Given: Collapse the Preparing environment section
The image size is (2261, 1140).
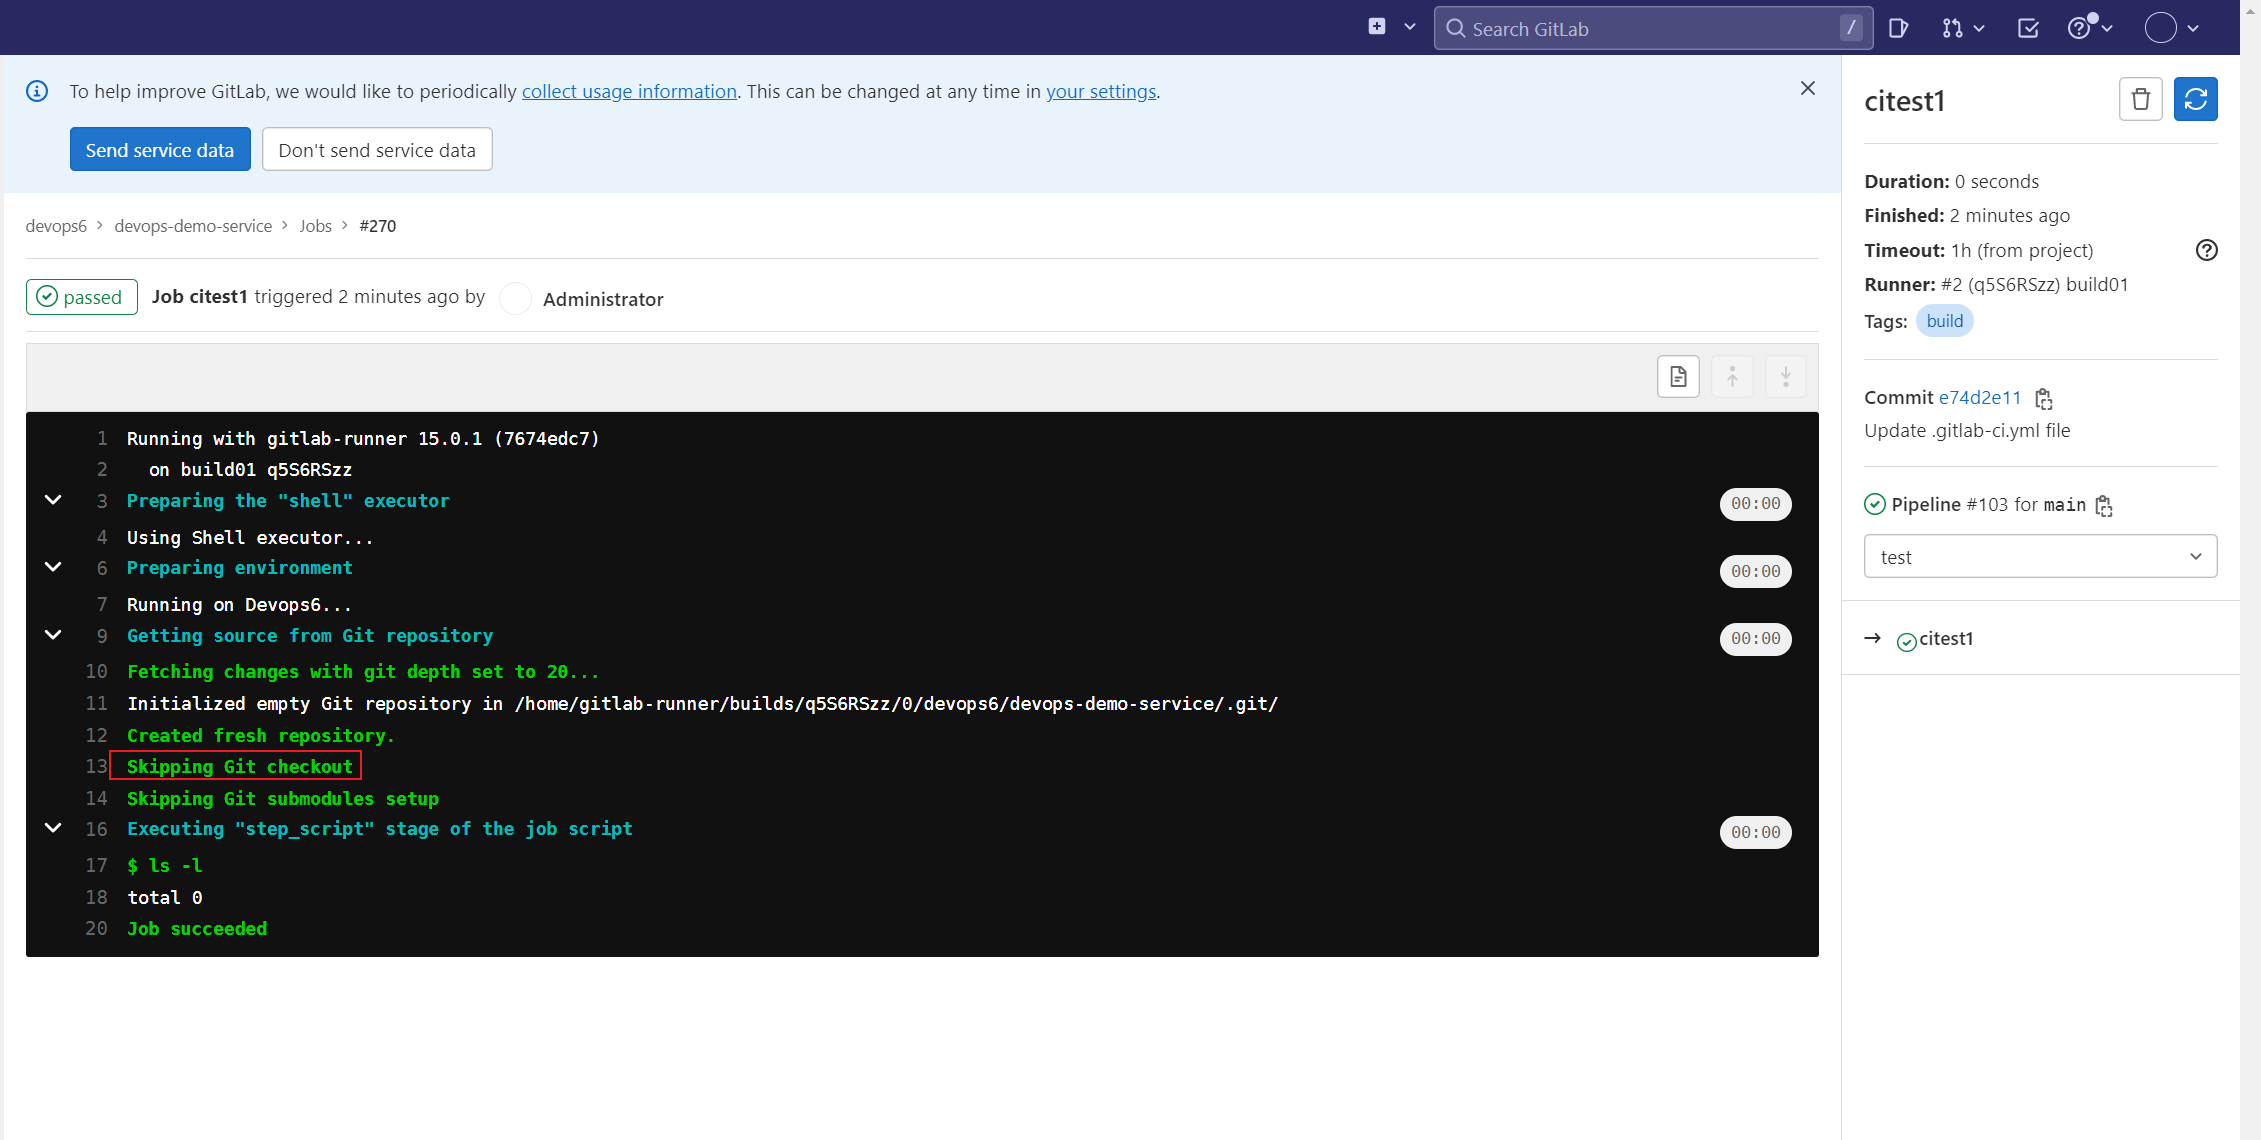Looking at the screenshot, I should (x=53, y=567).
